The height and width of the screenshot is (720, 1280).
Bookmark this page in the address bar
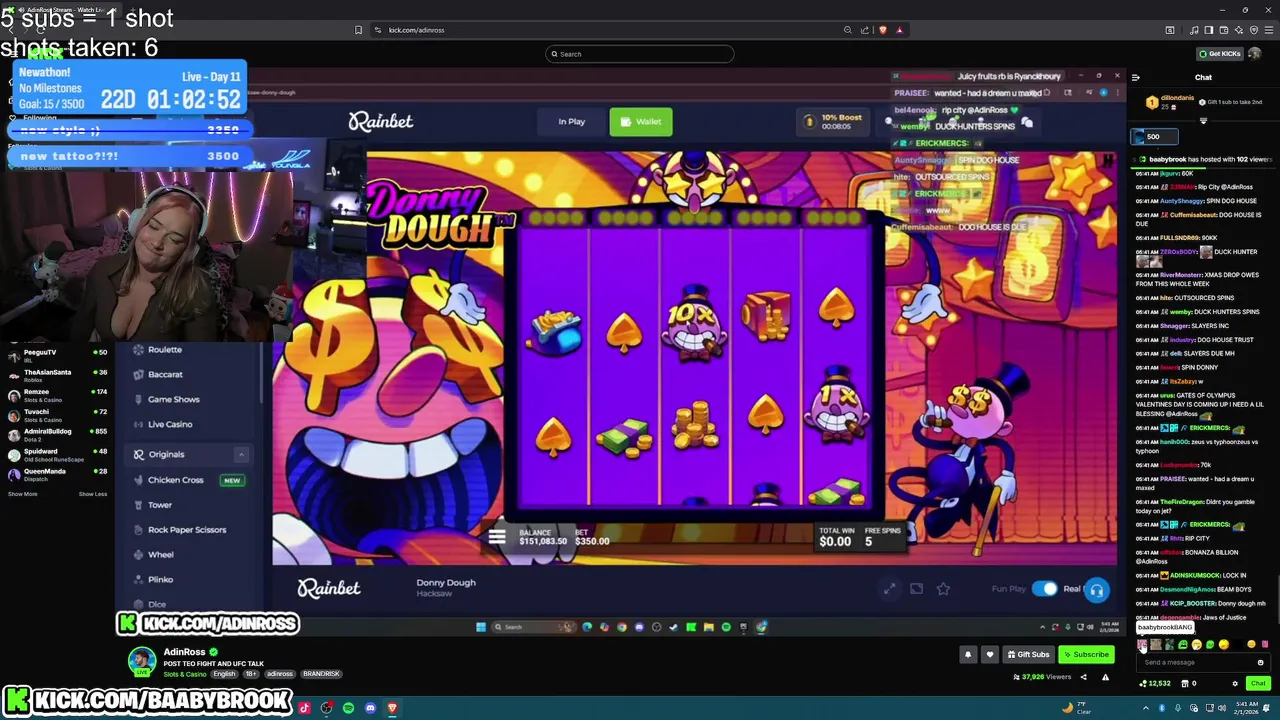tap(358, 30)
